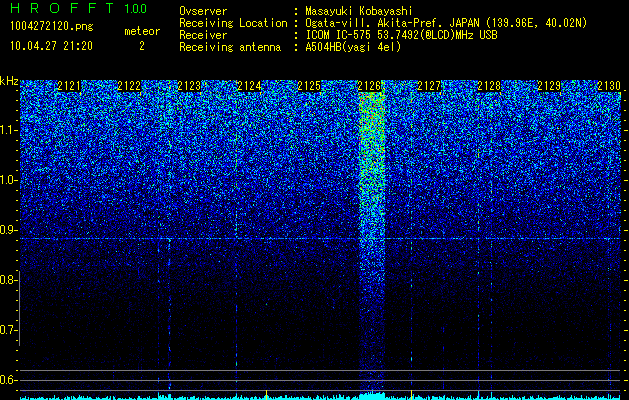Click the 2128 time marker
This screenshot has width=629, height=400.
coord(489,86)
